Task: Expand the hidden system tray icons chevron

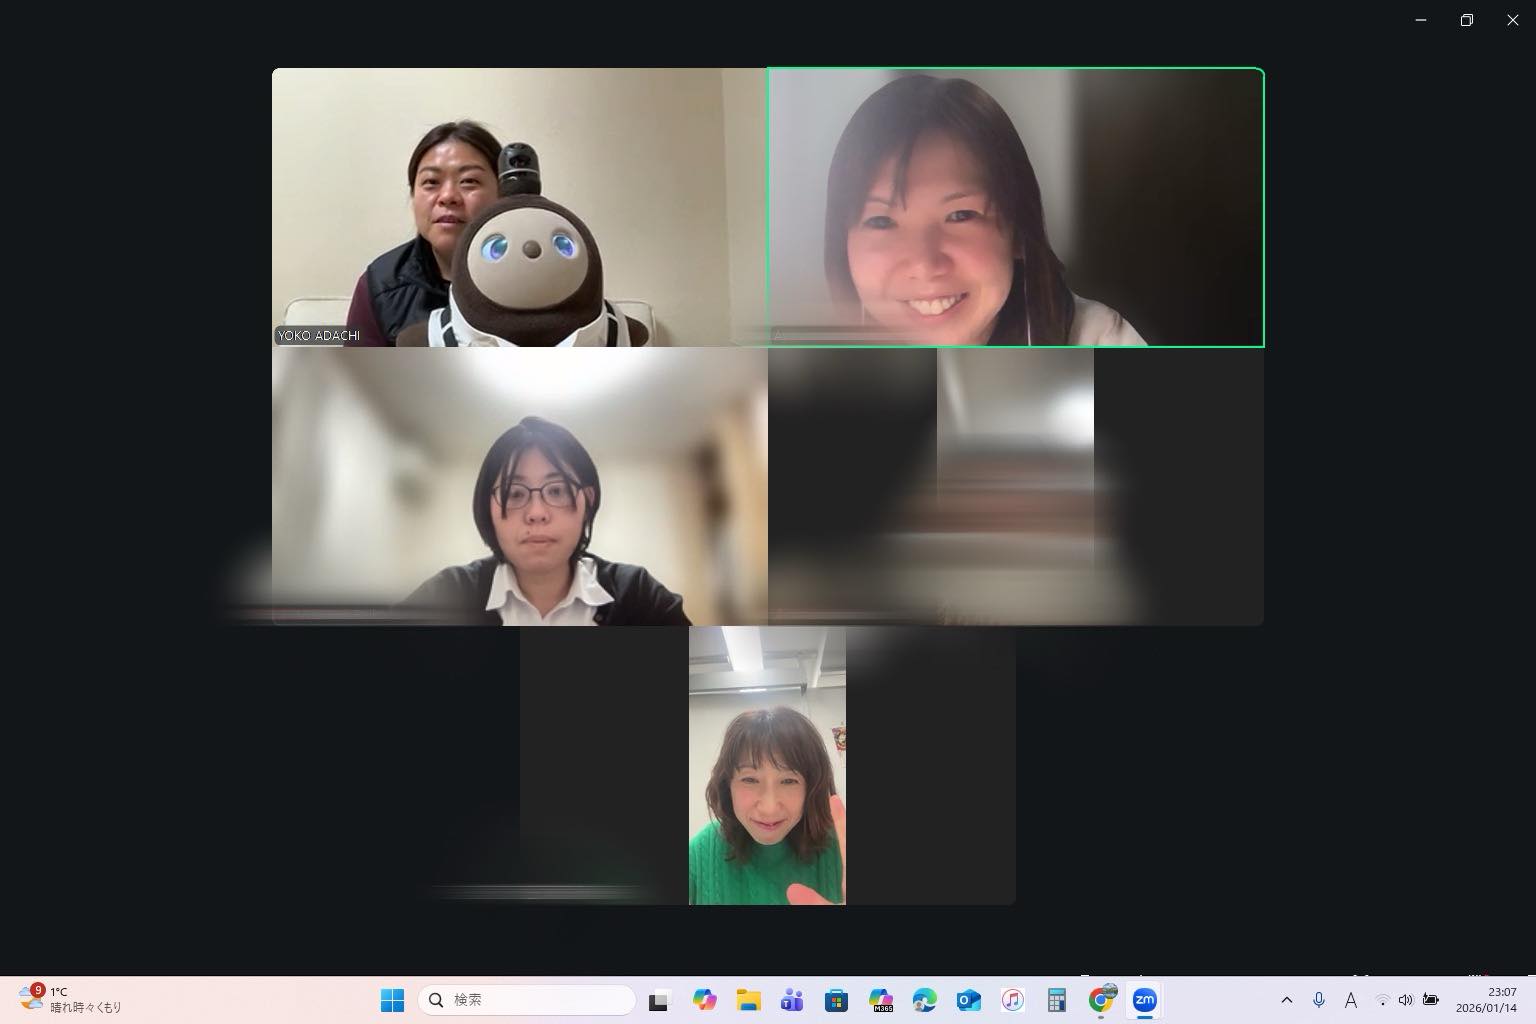Action: point(1287,1000)
